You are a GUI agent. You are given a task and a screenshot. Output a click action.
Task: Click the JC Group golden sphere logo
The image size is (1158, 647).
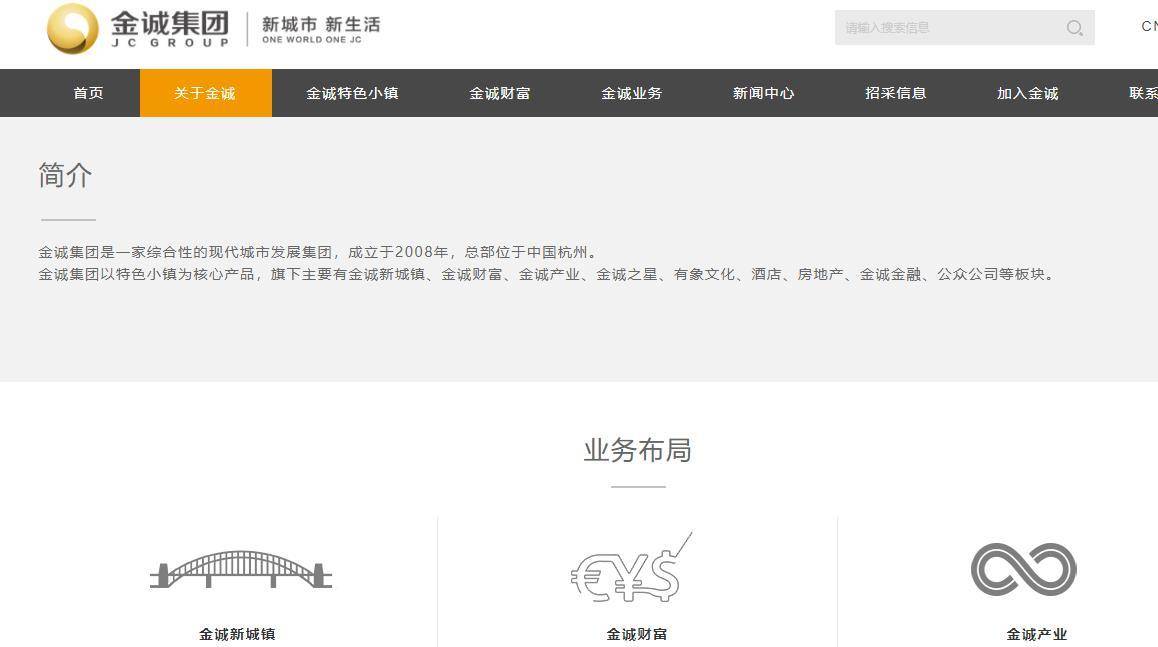pyautogui.click(x=70, y=28)
